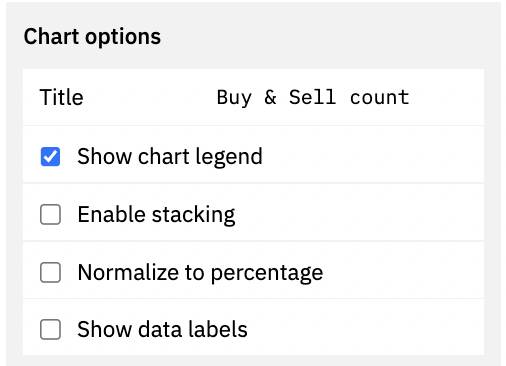Click the ampersand in the chart title
Screen dimensions: 506x366
[270, 97]
